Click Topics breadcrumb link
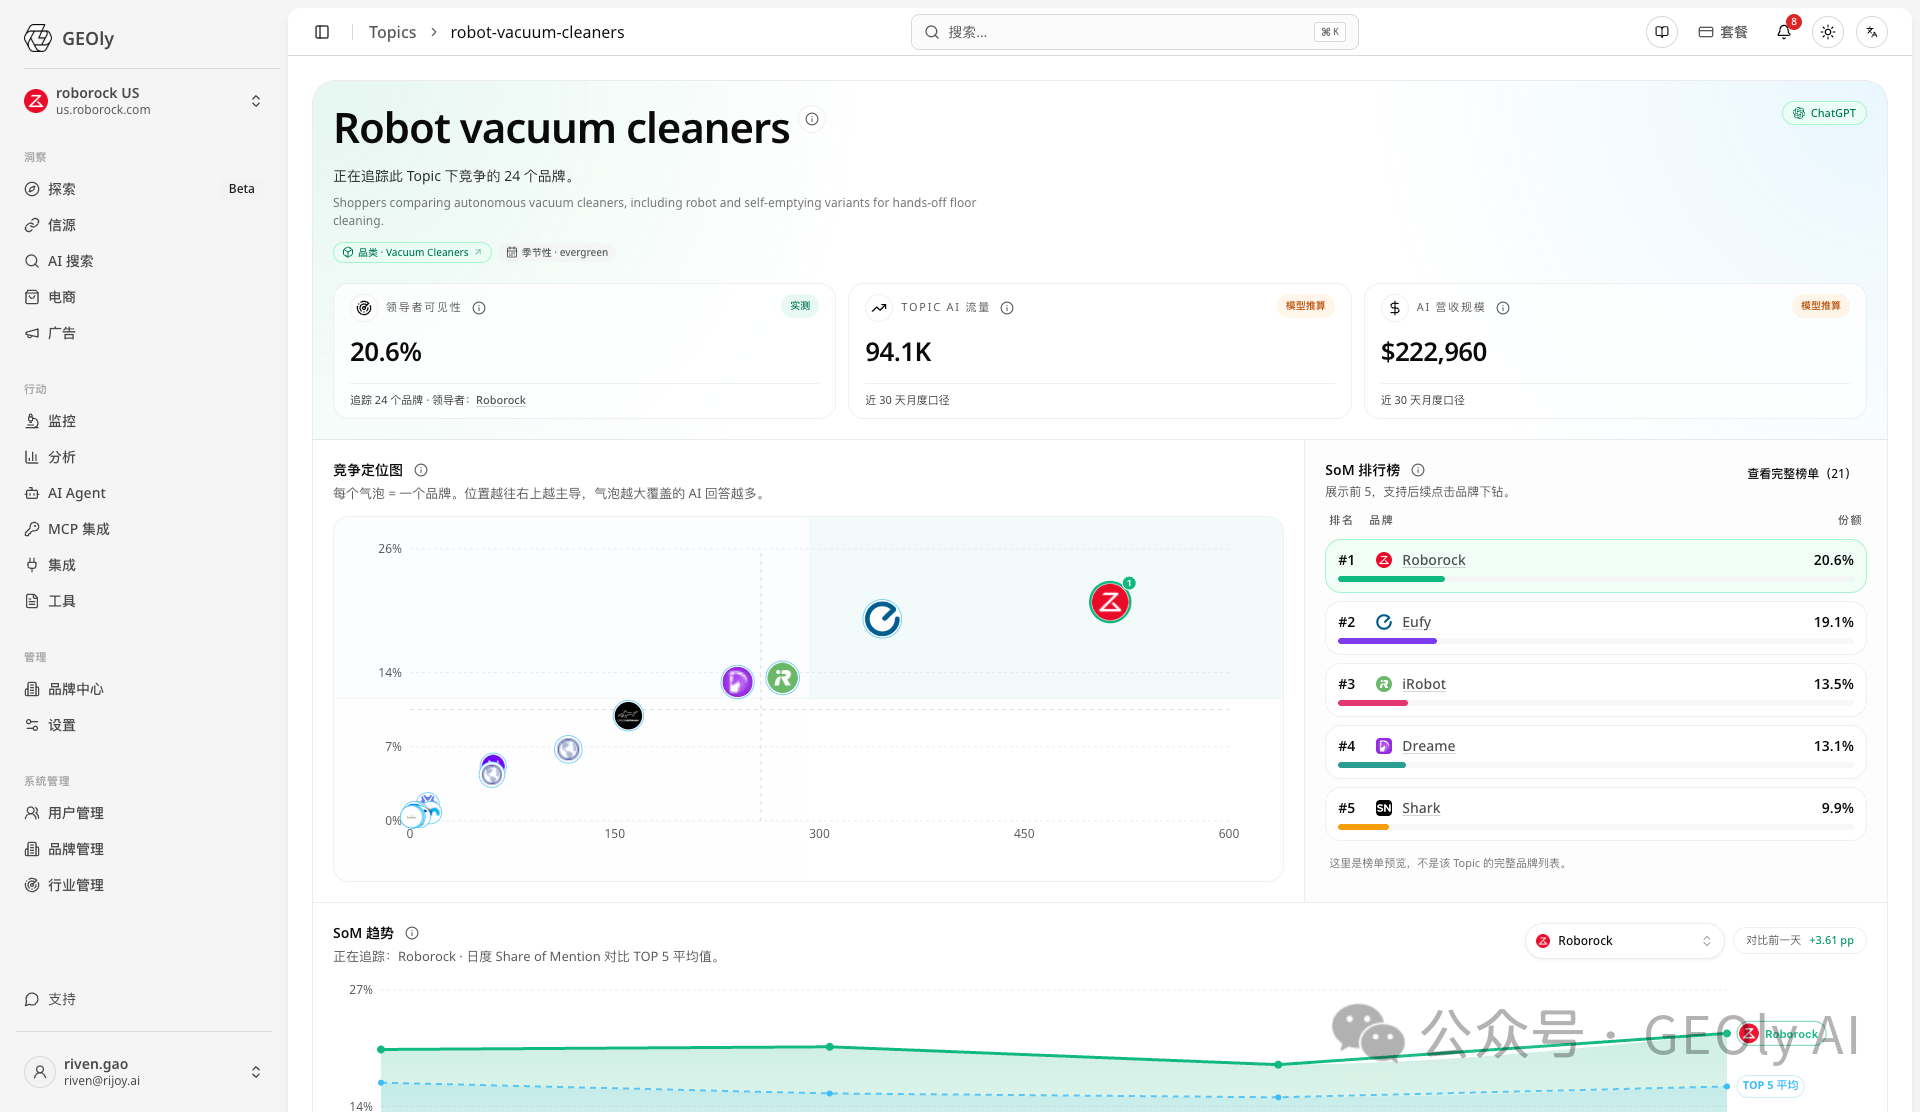This screenshot has width=1920, height=1112. pos(392,32)
